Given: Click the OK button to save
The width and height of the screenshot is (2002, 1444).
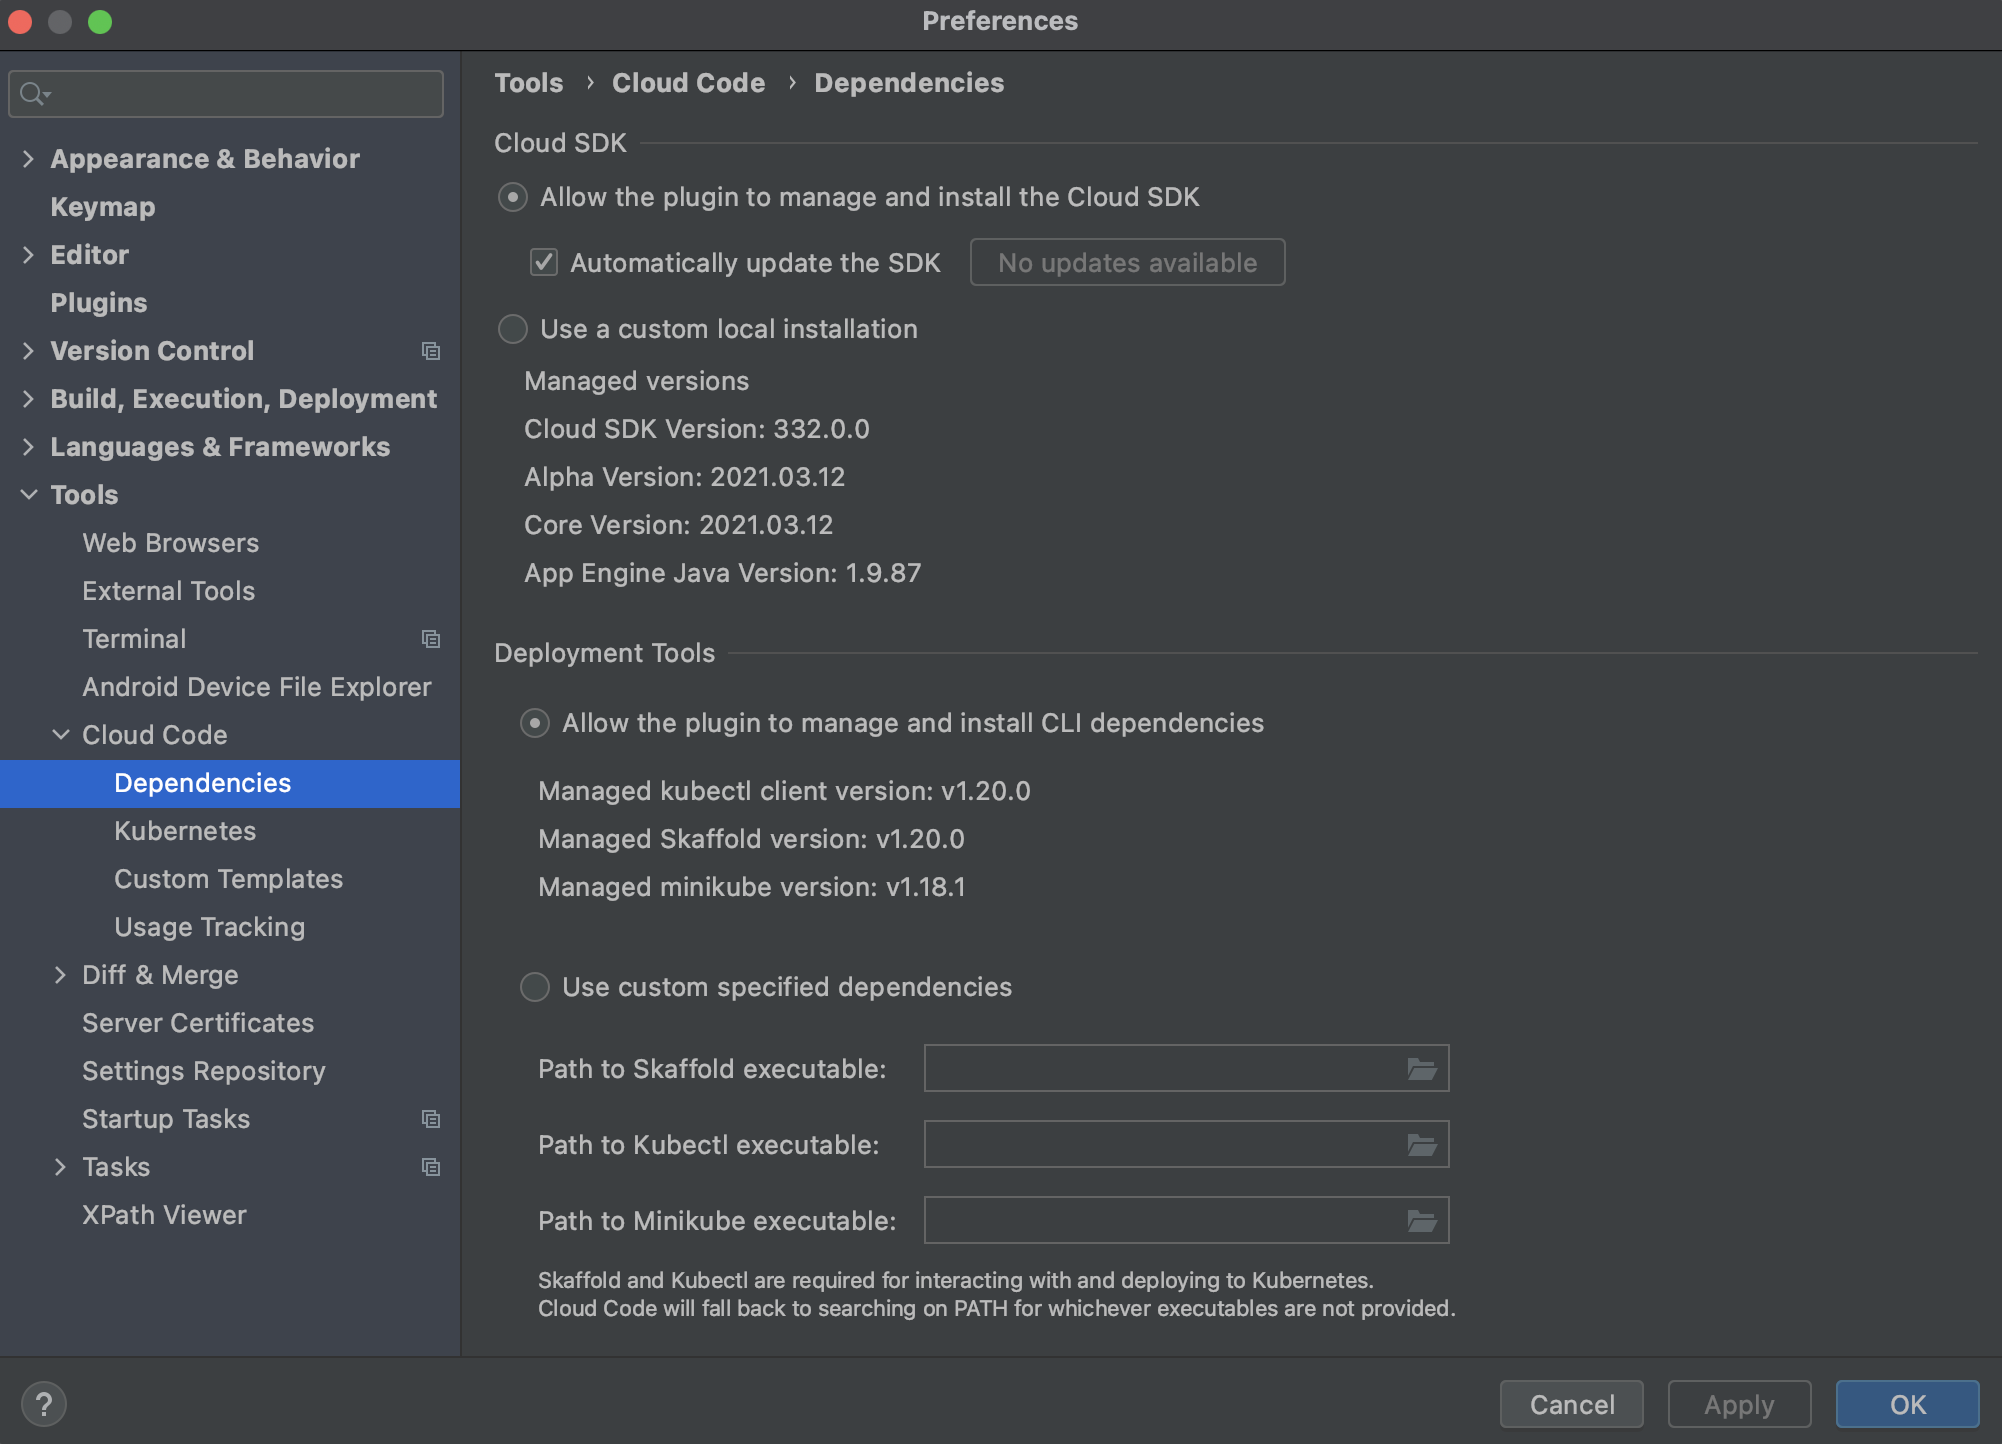Looking at the screenshot, I should coord(1904,1402).
